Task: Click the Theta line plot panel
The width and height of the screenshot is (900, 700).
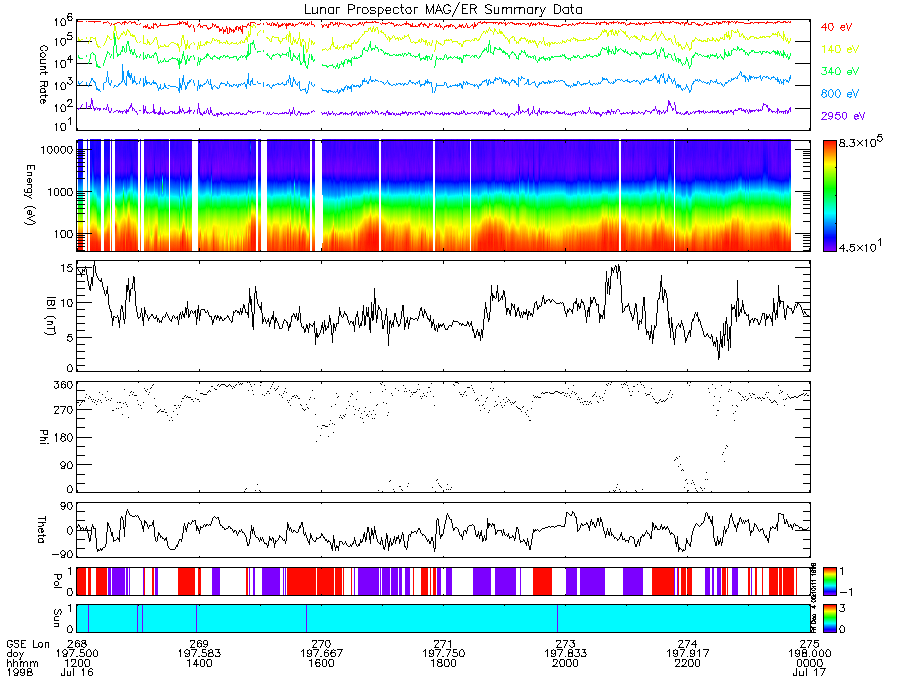Action: 443,530
